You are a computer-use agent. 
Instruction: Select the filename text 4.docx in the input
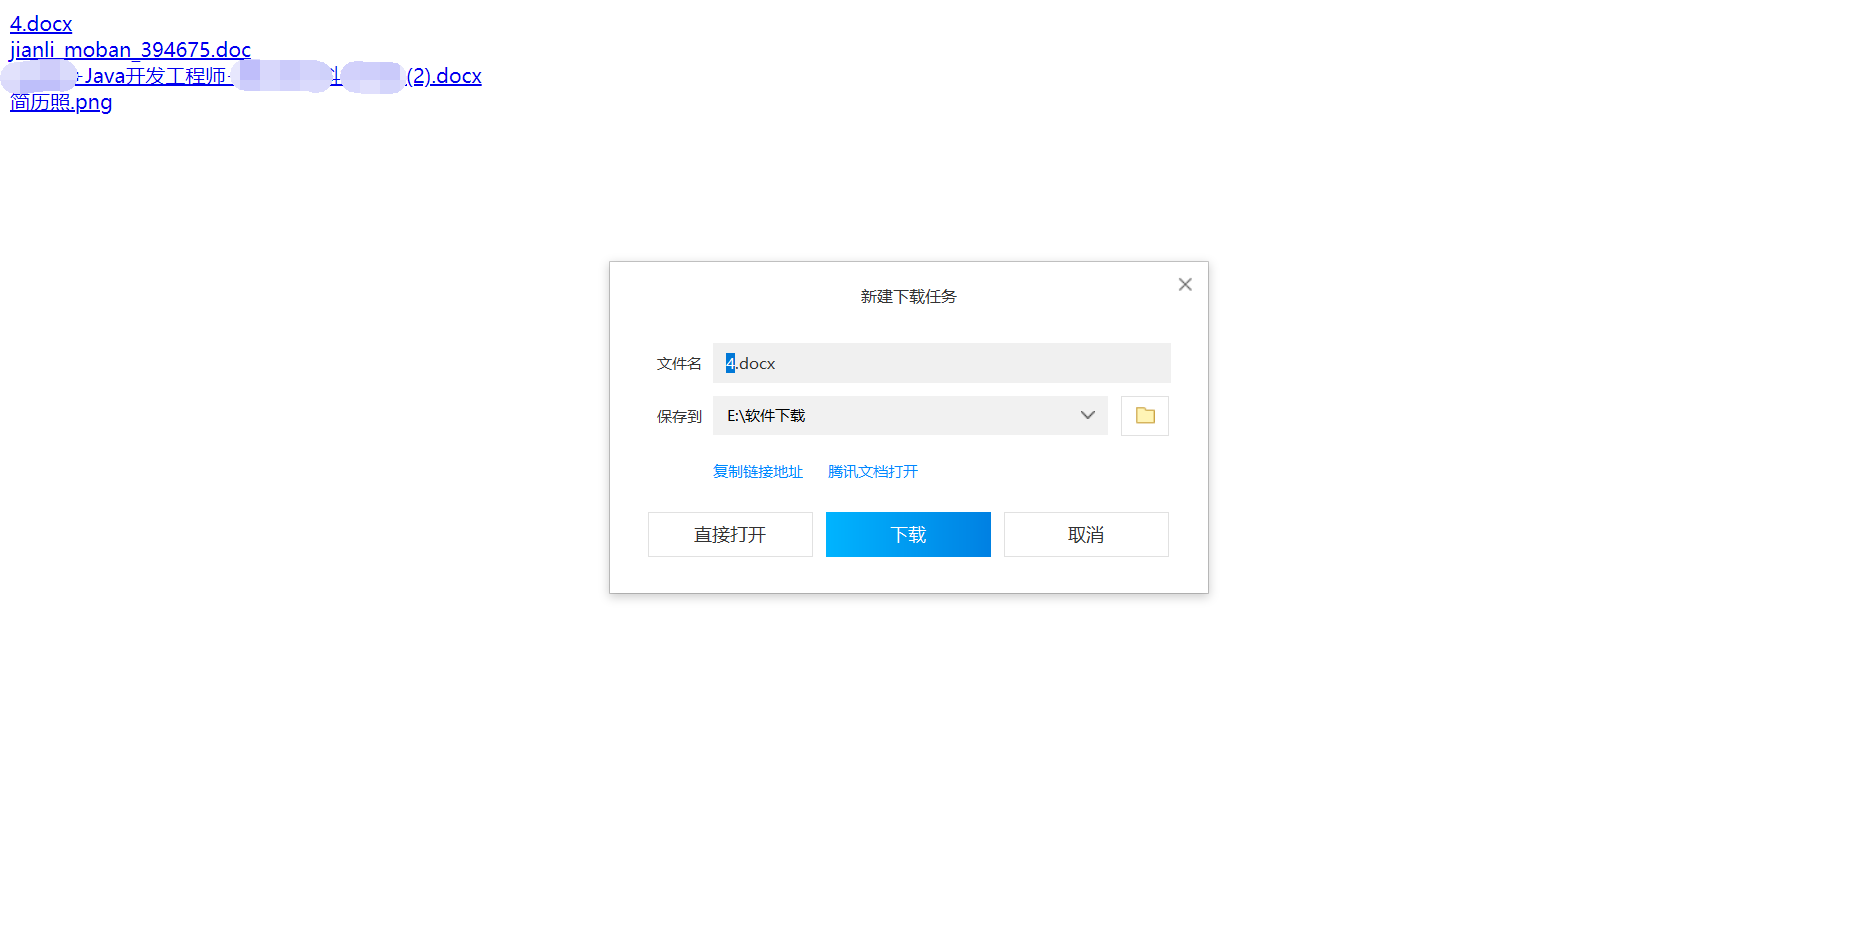(x=750, y=363)
